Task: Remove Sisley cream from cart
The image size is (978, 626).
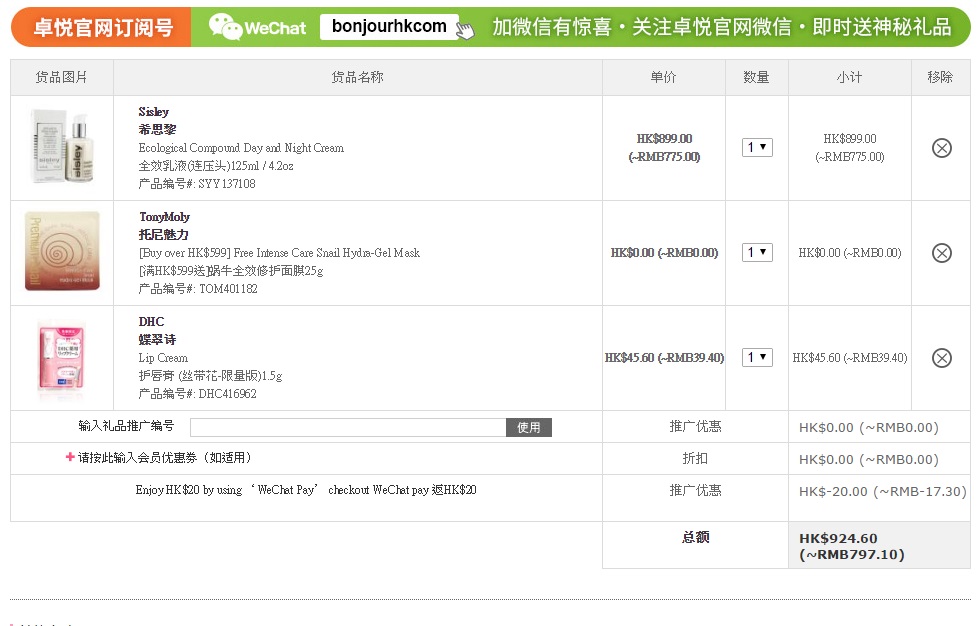Action: [941, 148]
